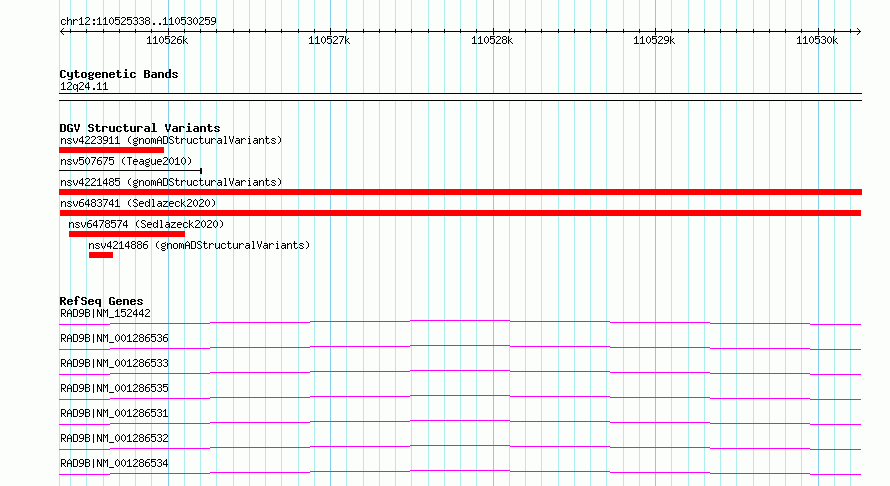This screenshot has height=486, width=890.
Task: Click the magenta line for RAD9B|NM_001286536
Action: [460, 347]
